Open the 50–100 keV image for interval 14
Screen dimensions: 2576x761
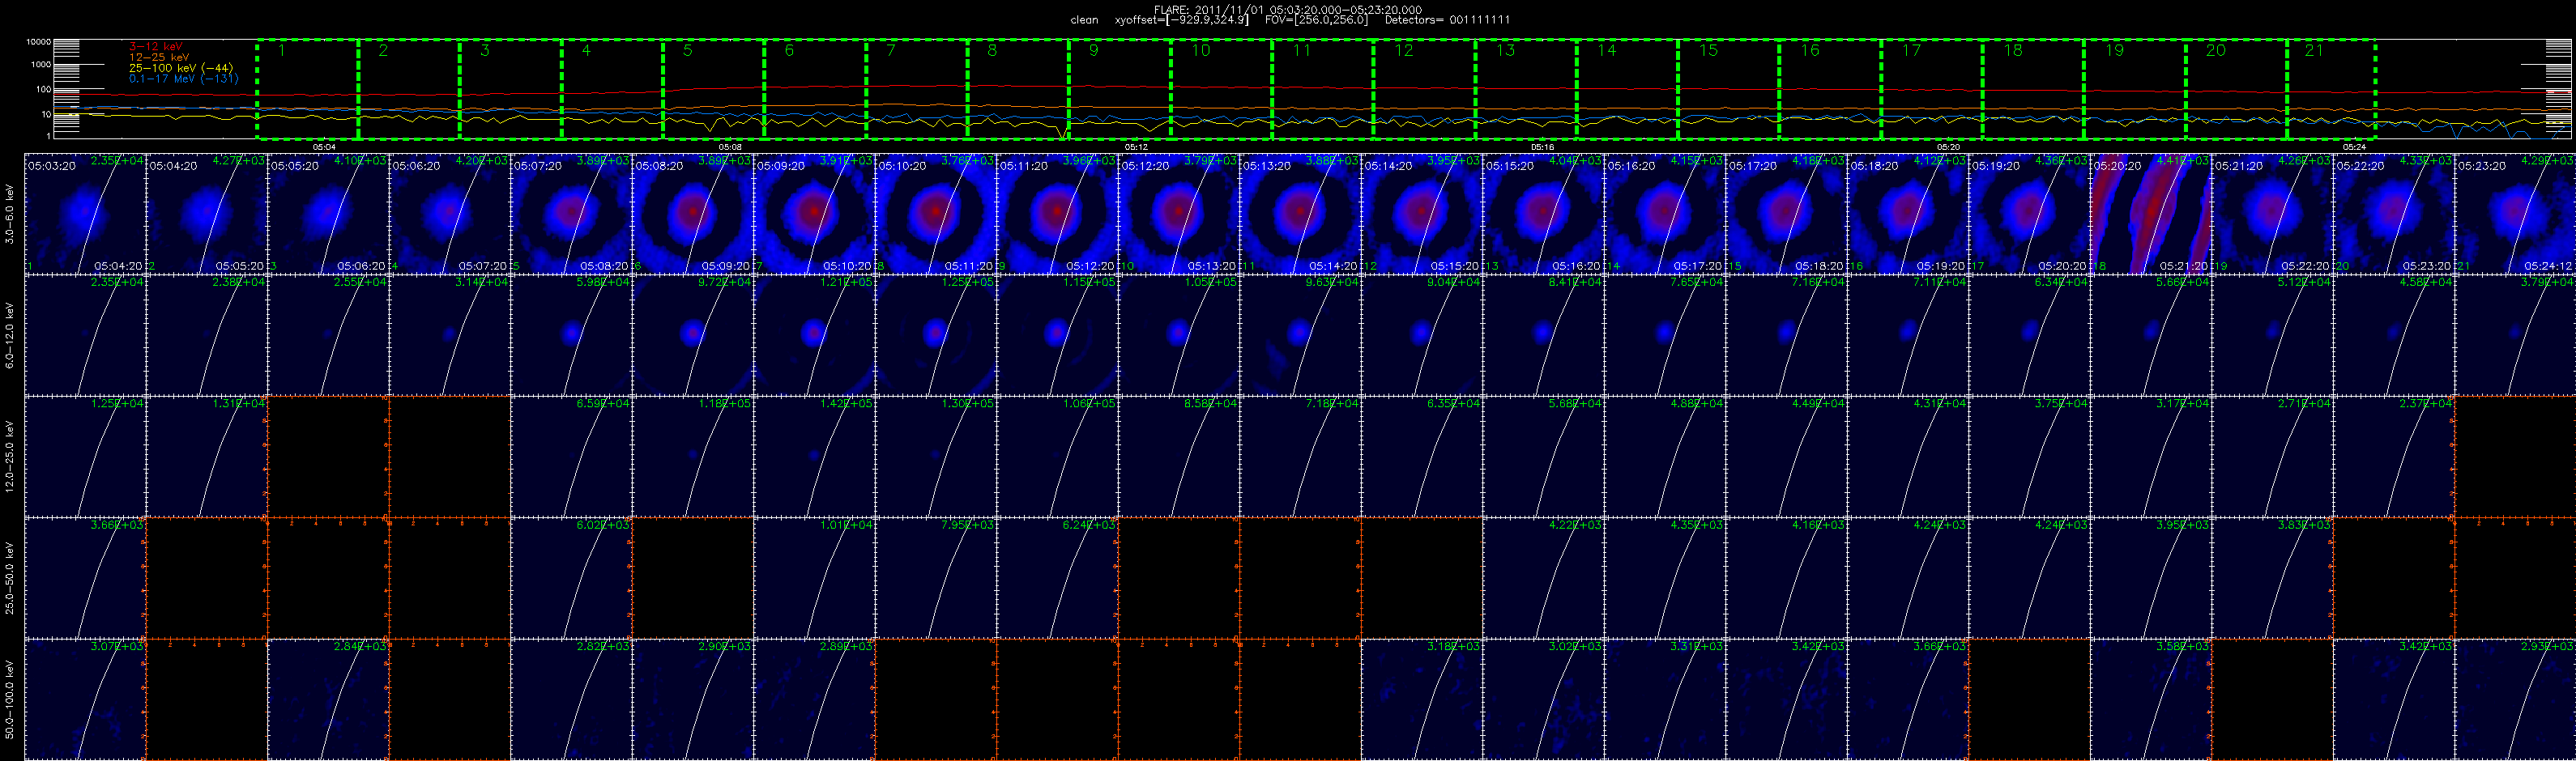(1665, 699)
